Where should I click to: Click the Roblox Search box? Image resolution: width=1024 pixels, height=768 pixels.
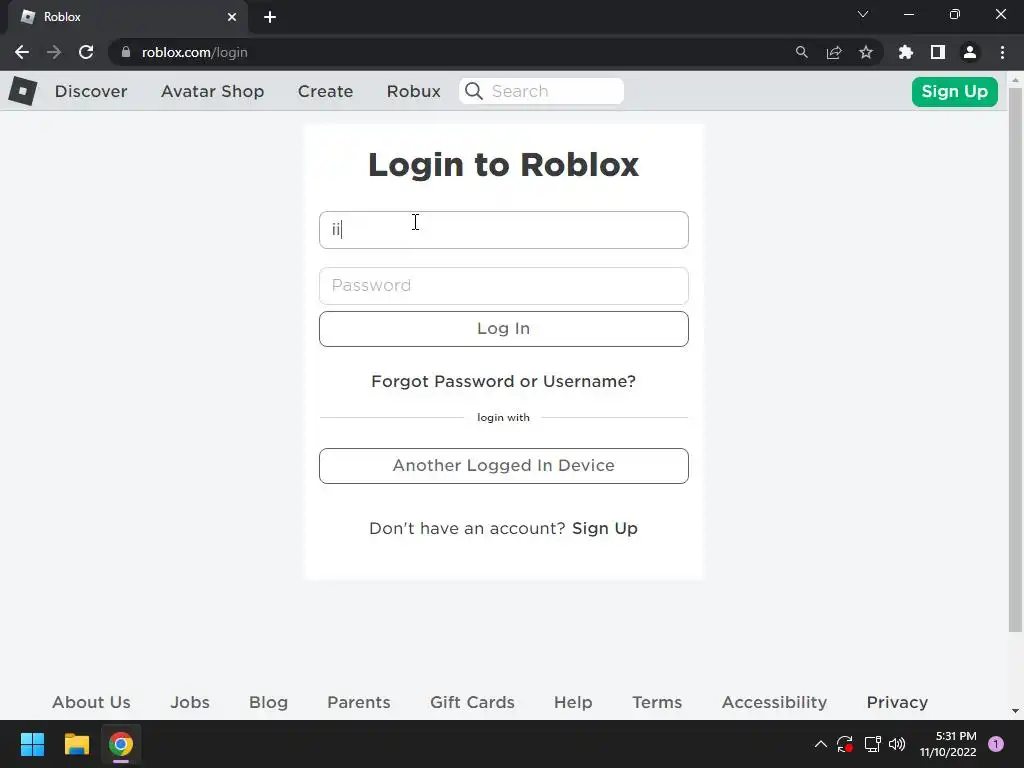pyautogui.click(x=541, y=91)
